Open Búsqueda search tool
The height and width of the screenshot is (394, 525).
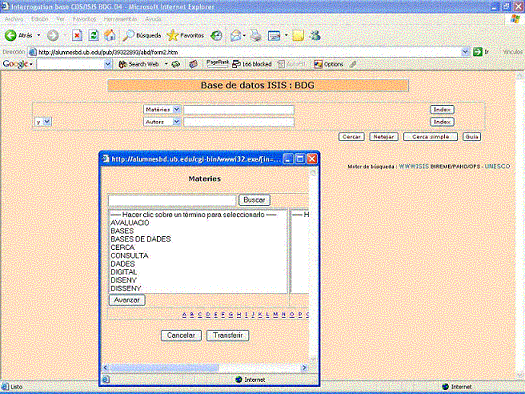(141, 35)
